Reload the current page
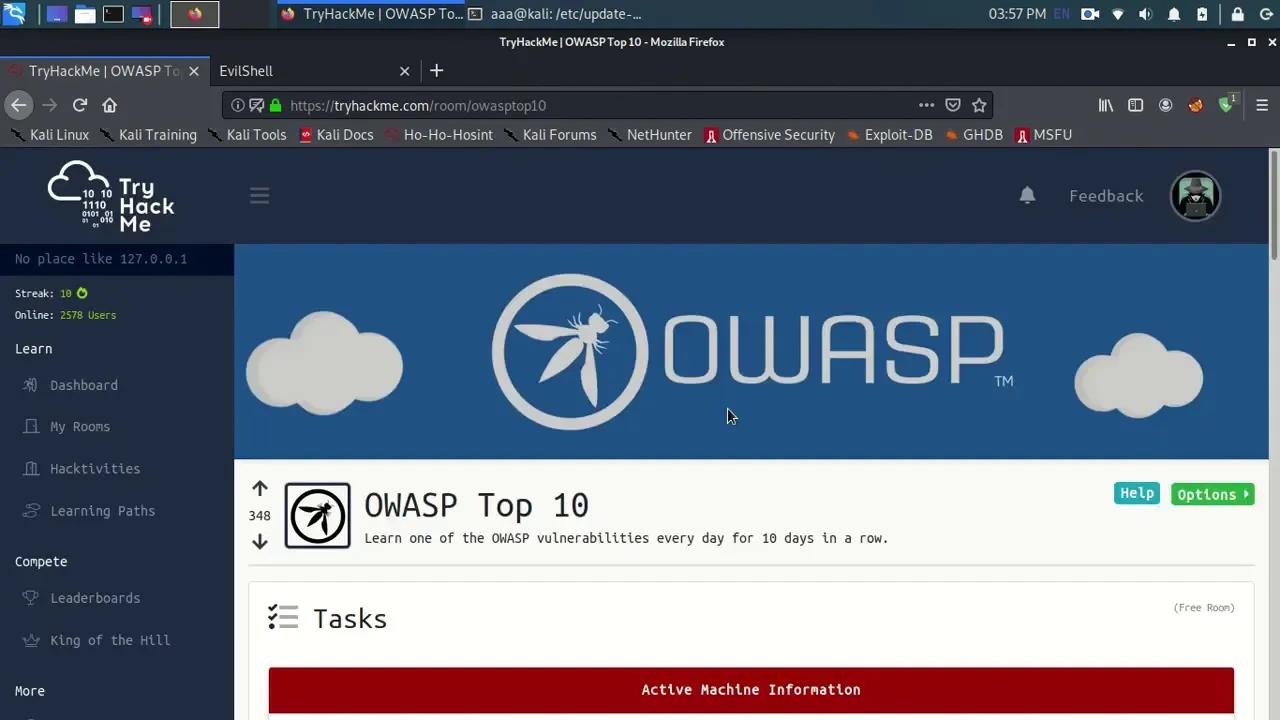 tap(80, 105)
